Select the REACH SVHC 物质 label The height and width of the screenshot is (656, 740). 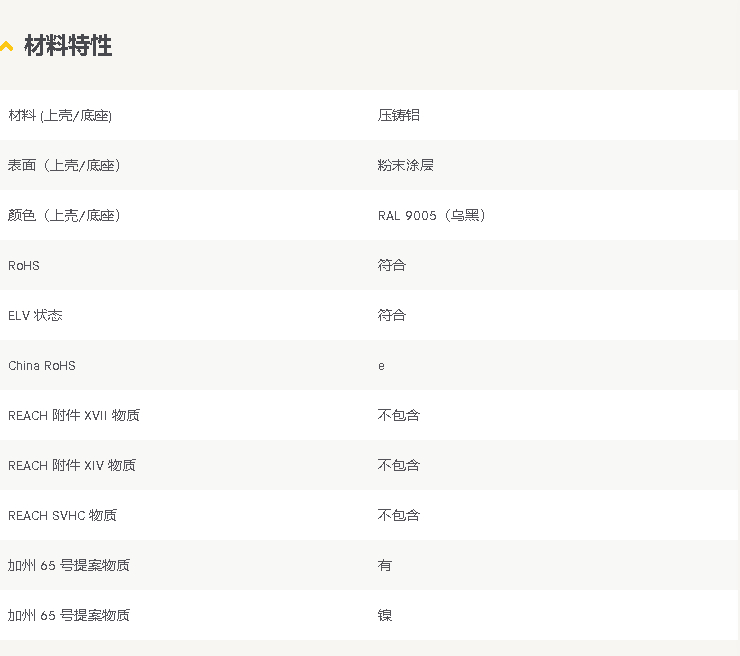[62, 515]
